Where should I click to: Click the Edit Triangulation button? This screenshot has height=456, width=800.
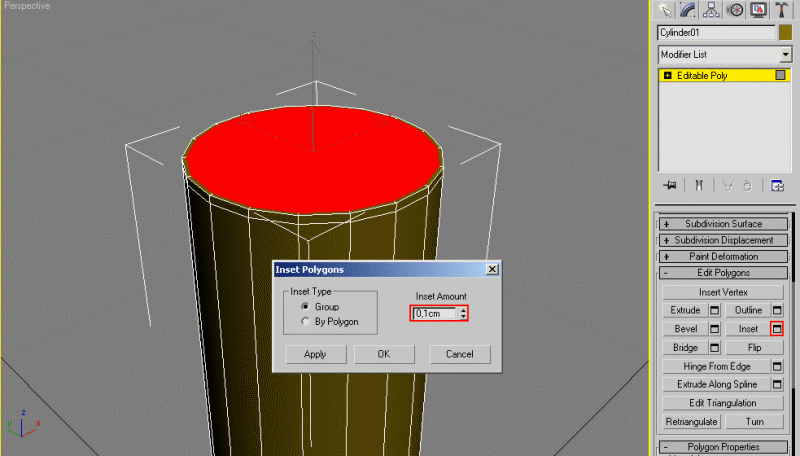[x=723, y=403]
